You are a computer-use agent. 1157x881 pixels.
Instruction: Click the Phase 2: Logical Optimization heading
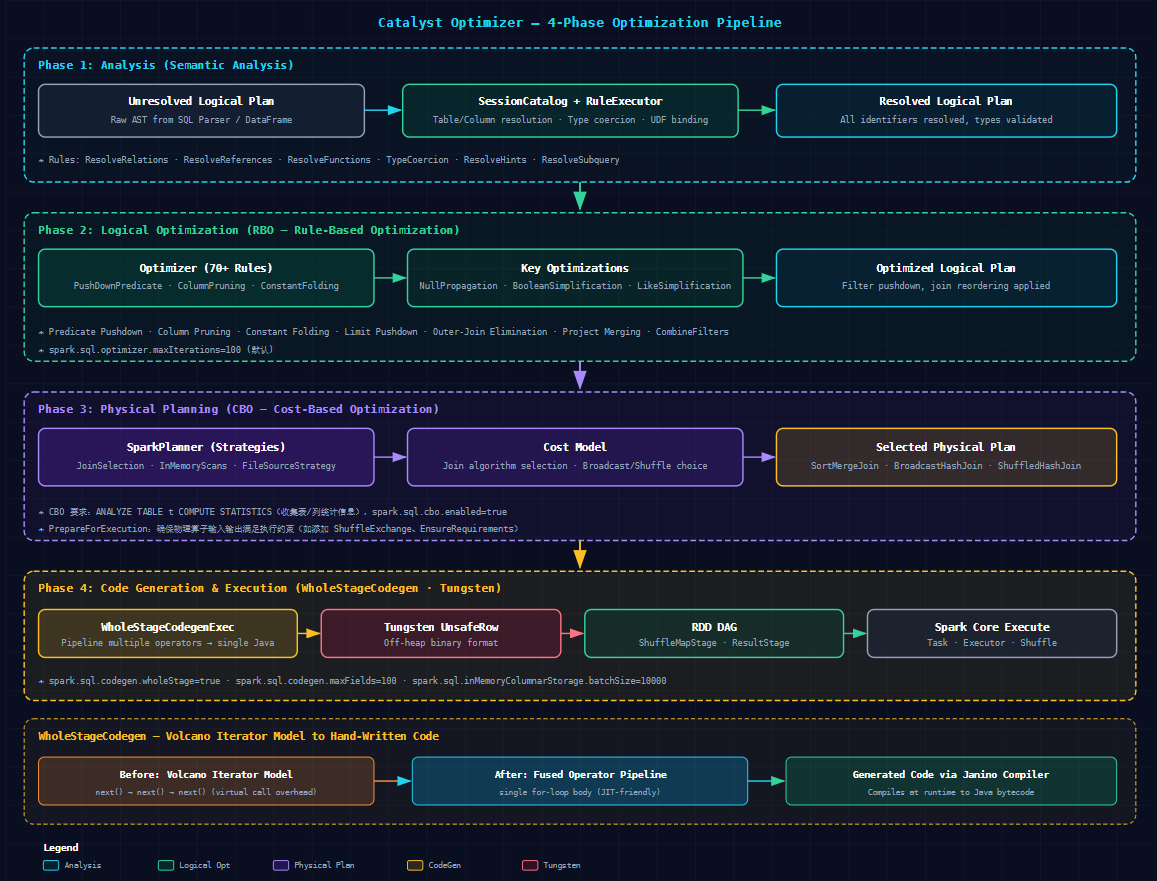tap(249, 230)
